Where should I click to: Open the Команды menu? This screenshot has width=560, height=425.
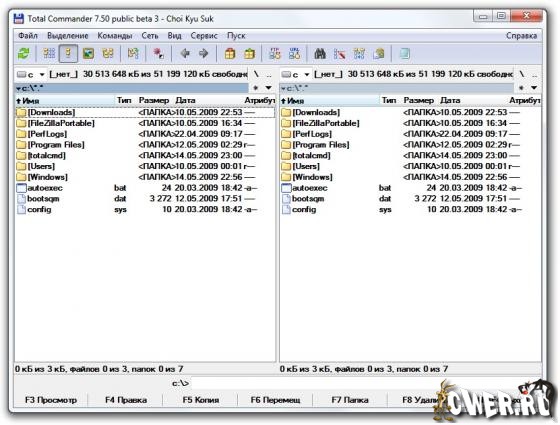[x=115, y=36]
